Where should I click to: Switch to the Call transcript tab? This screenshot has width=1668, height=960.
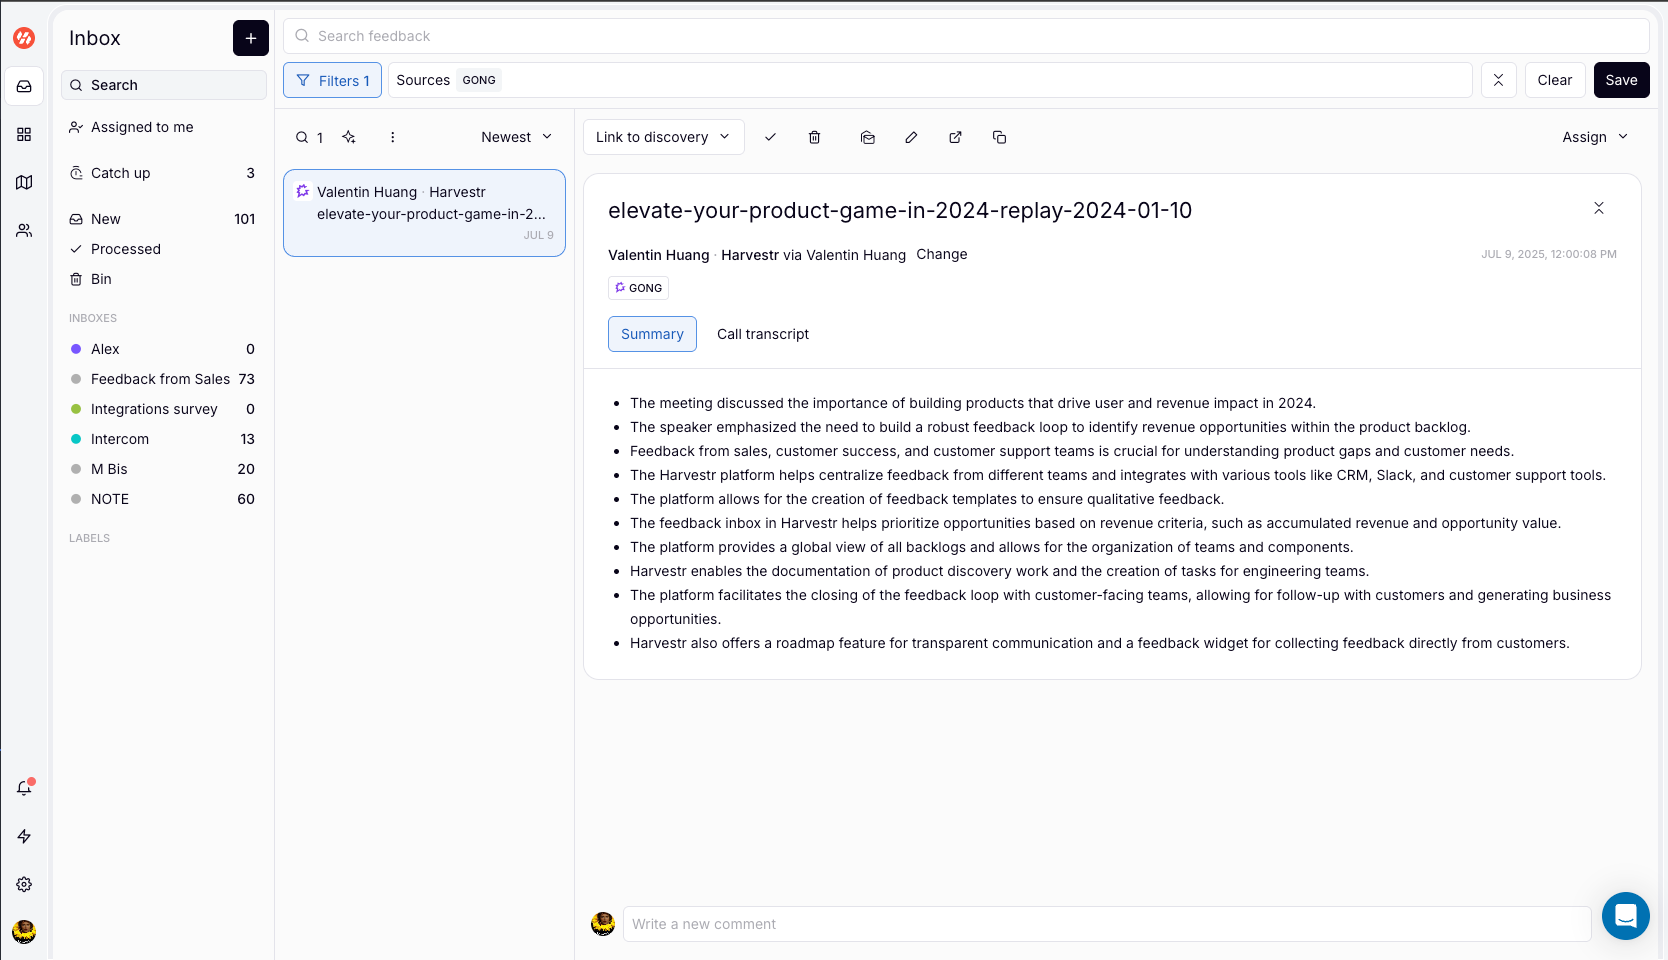click(x=762, y=334)
